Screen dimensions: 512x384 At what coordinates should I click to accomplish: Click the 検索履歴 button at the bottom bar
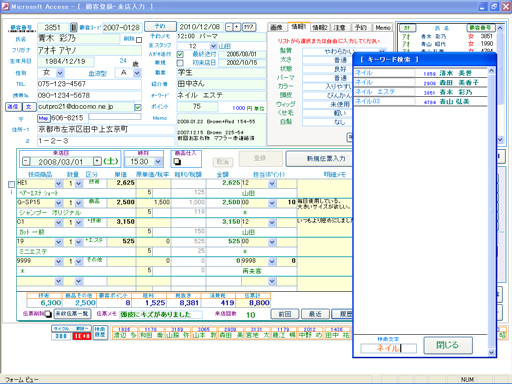pyautogui.click(x=100, y=332)
